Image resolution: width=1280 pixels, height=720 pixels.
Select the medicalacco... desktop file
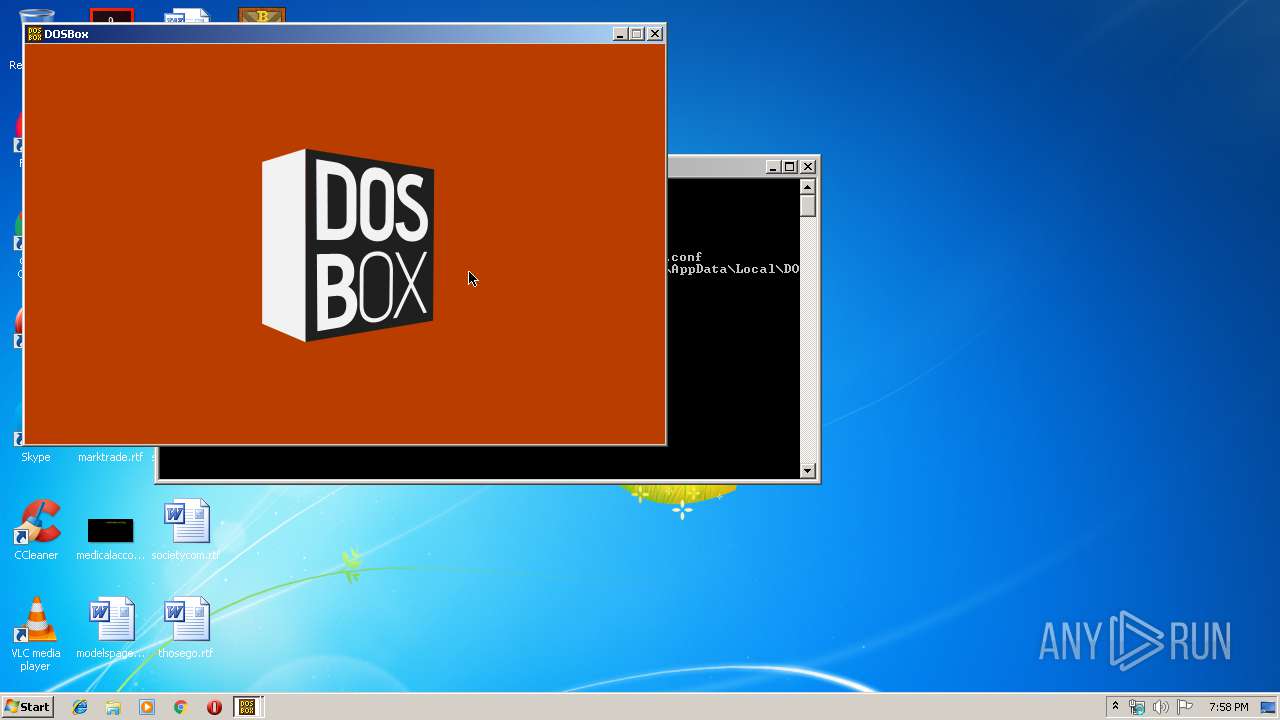click(x=110, y=530)
